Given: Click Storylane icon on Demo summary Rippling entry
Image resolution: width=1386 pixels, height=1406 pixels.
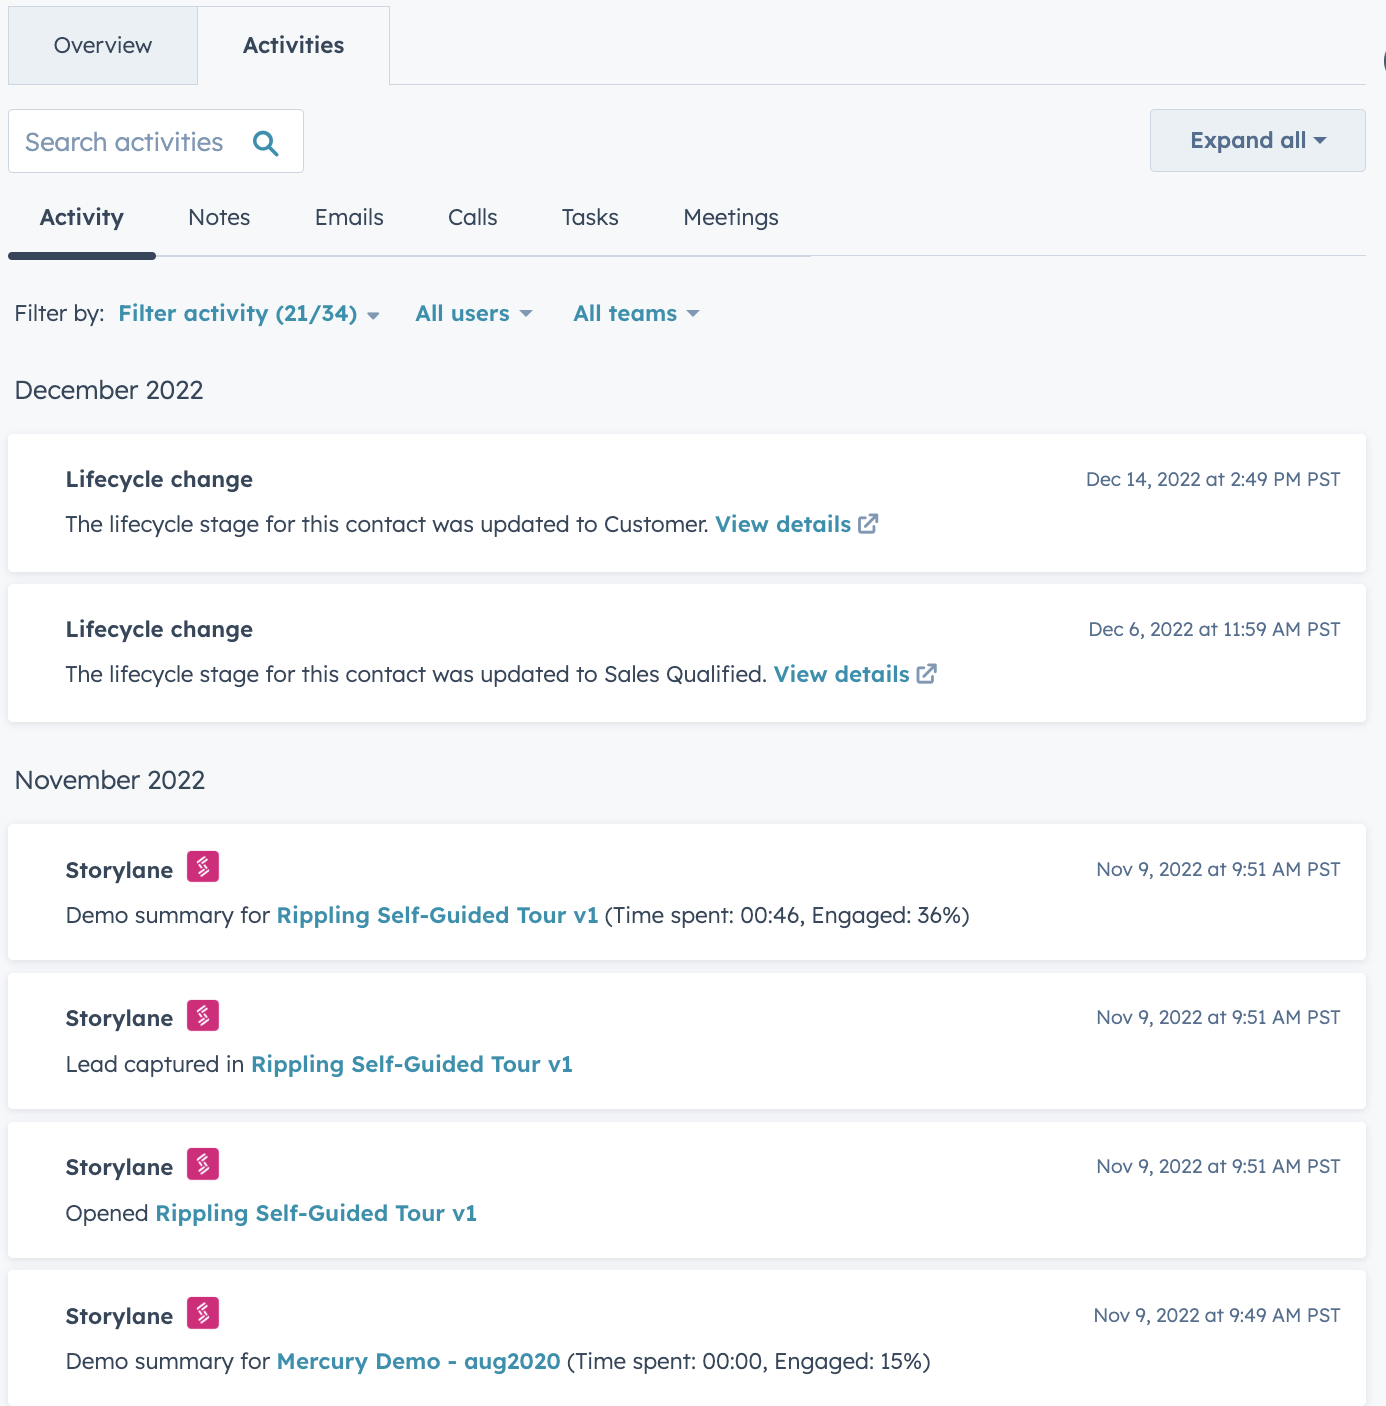Looking at the screenshot, I should click(x=203, y=867).
